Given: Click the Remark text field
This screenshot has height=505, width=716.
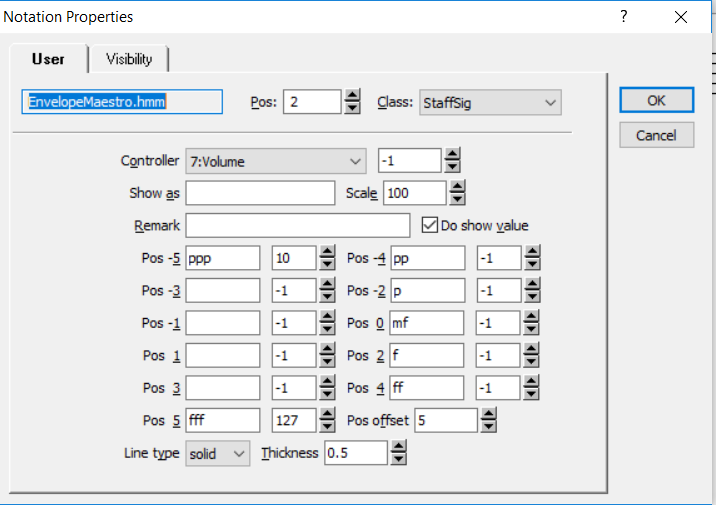Looking at the screenshot, I should tap(298, 226).
